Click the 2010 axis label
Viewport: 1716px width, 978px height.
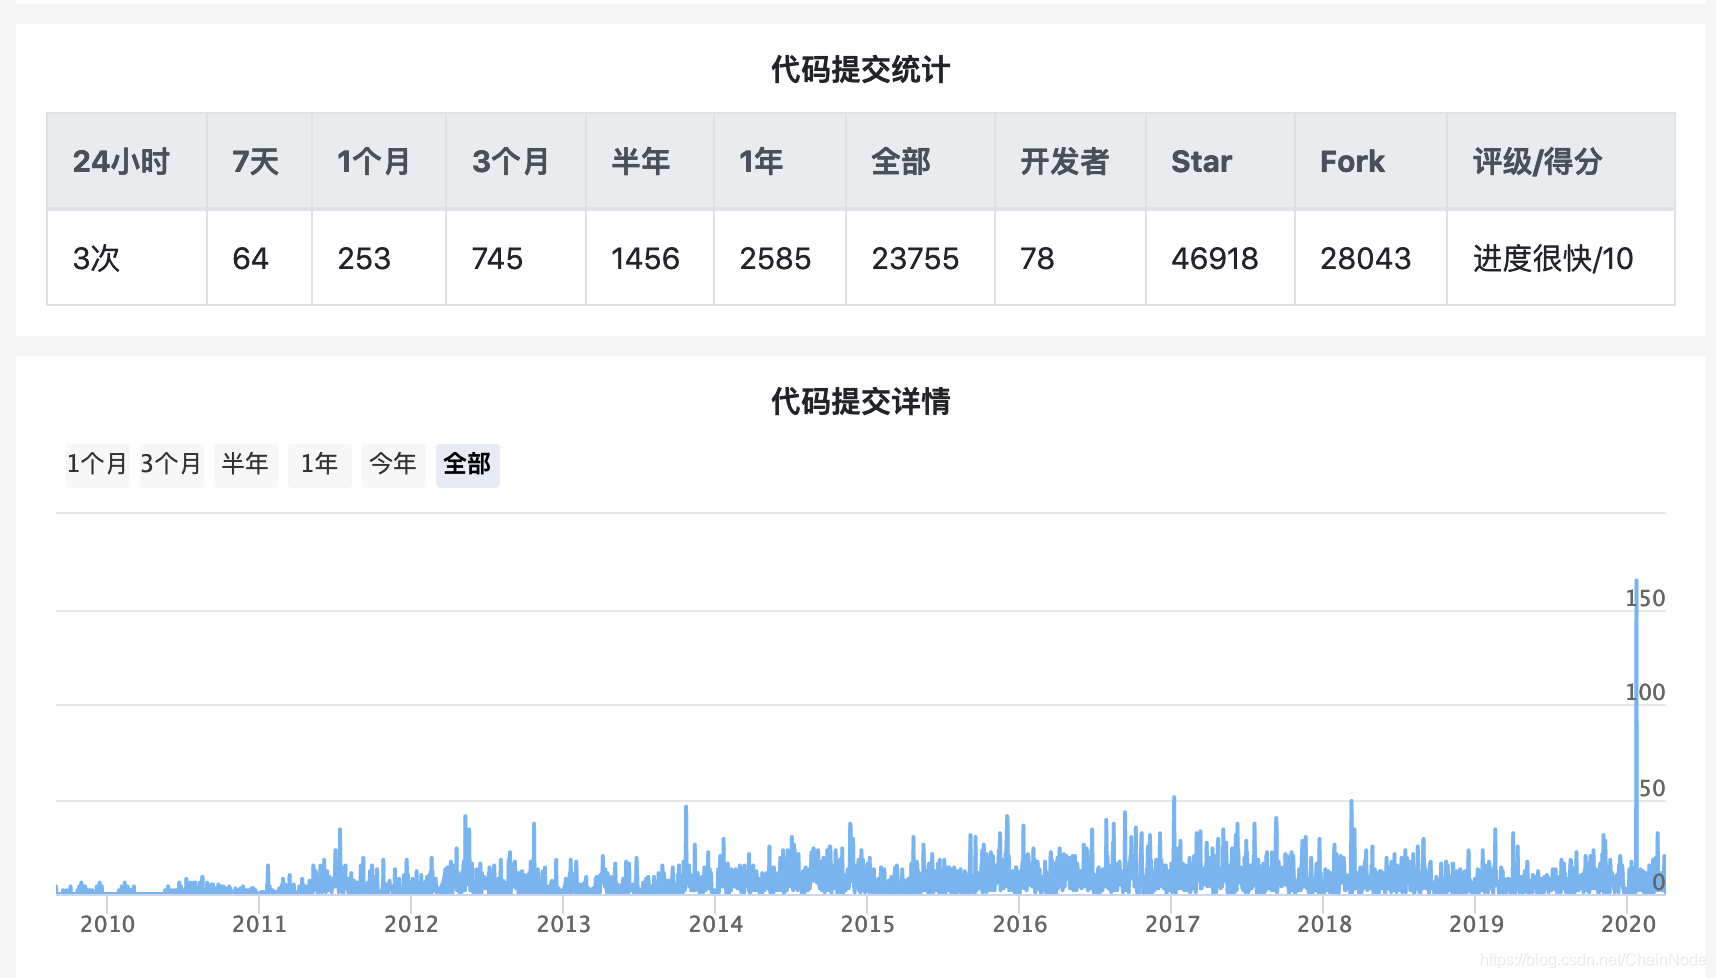click(107, 924)
